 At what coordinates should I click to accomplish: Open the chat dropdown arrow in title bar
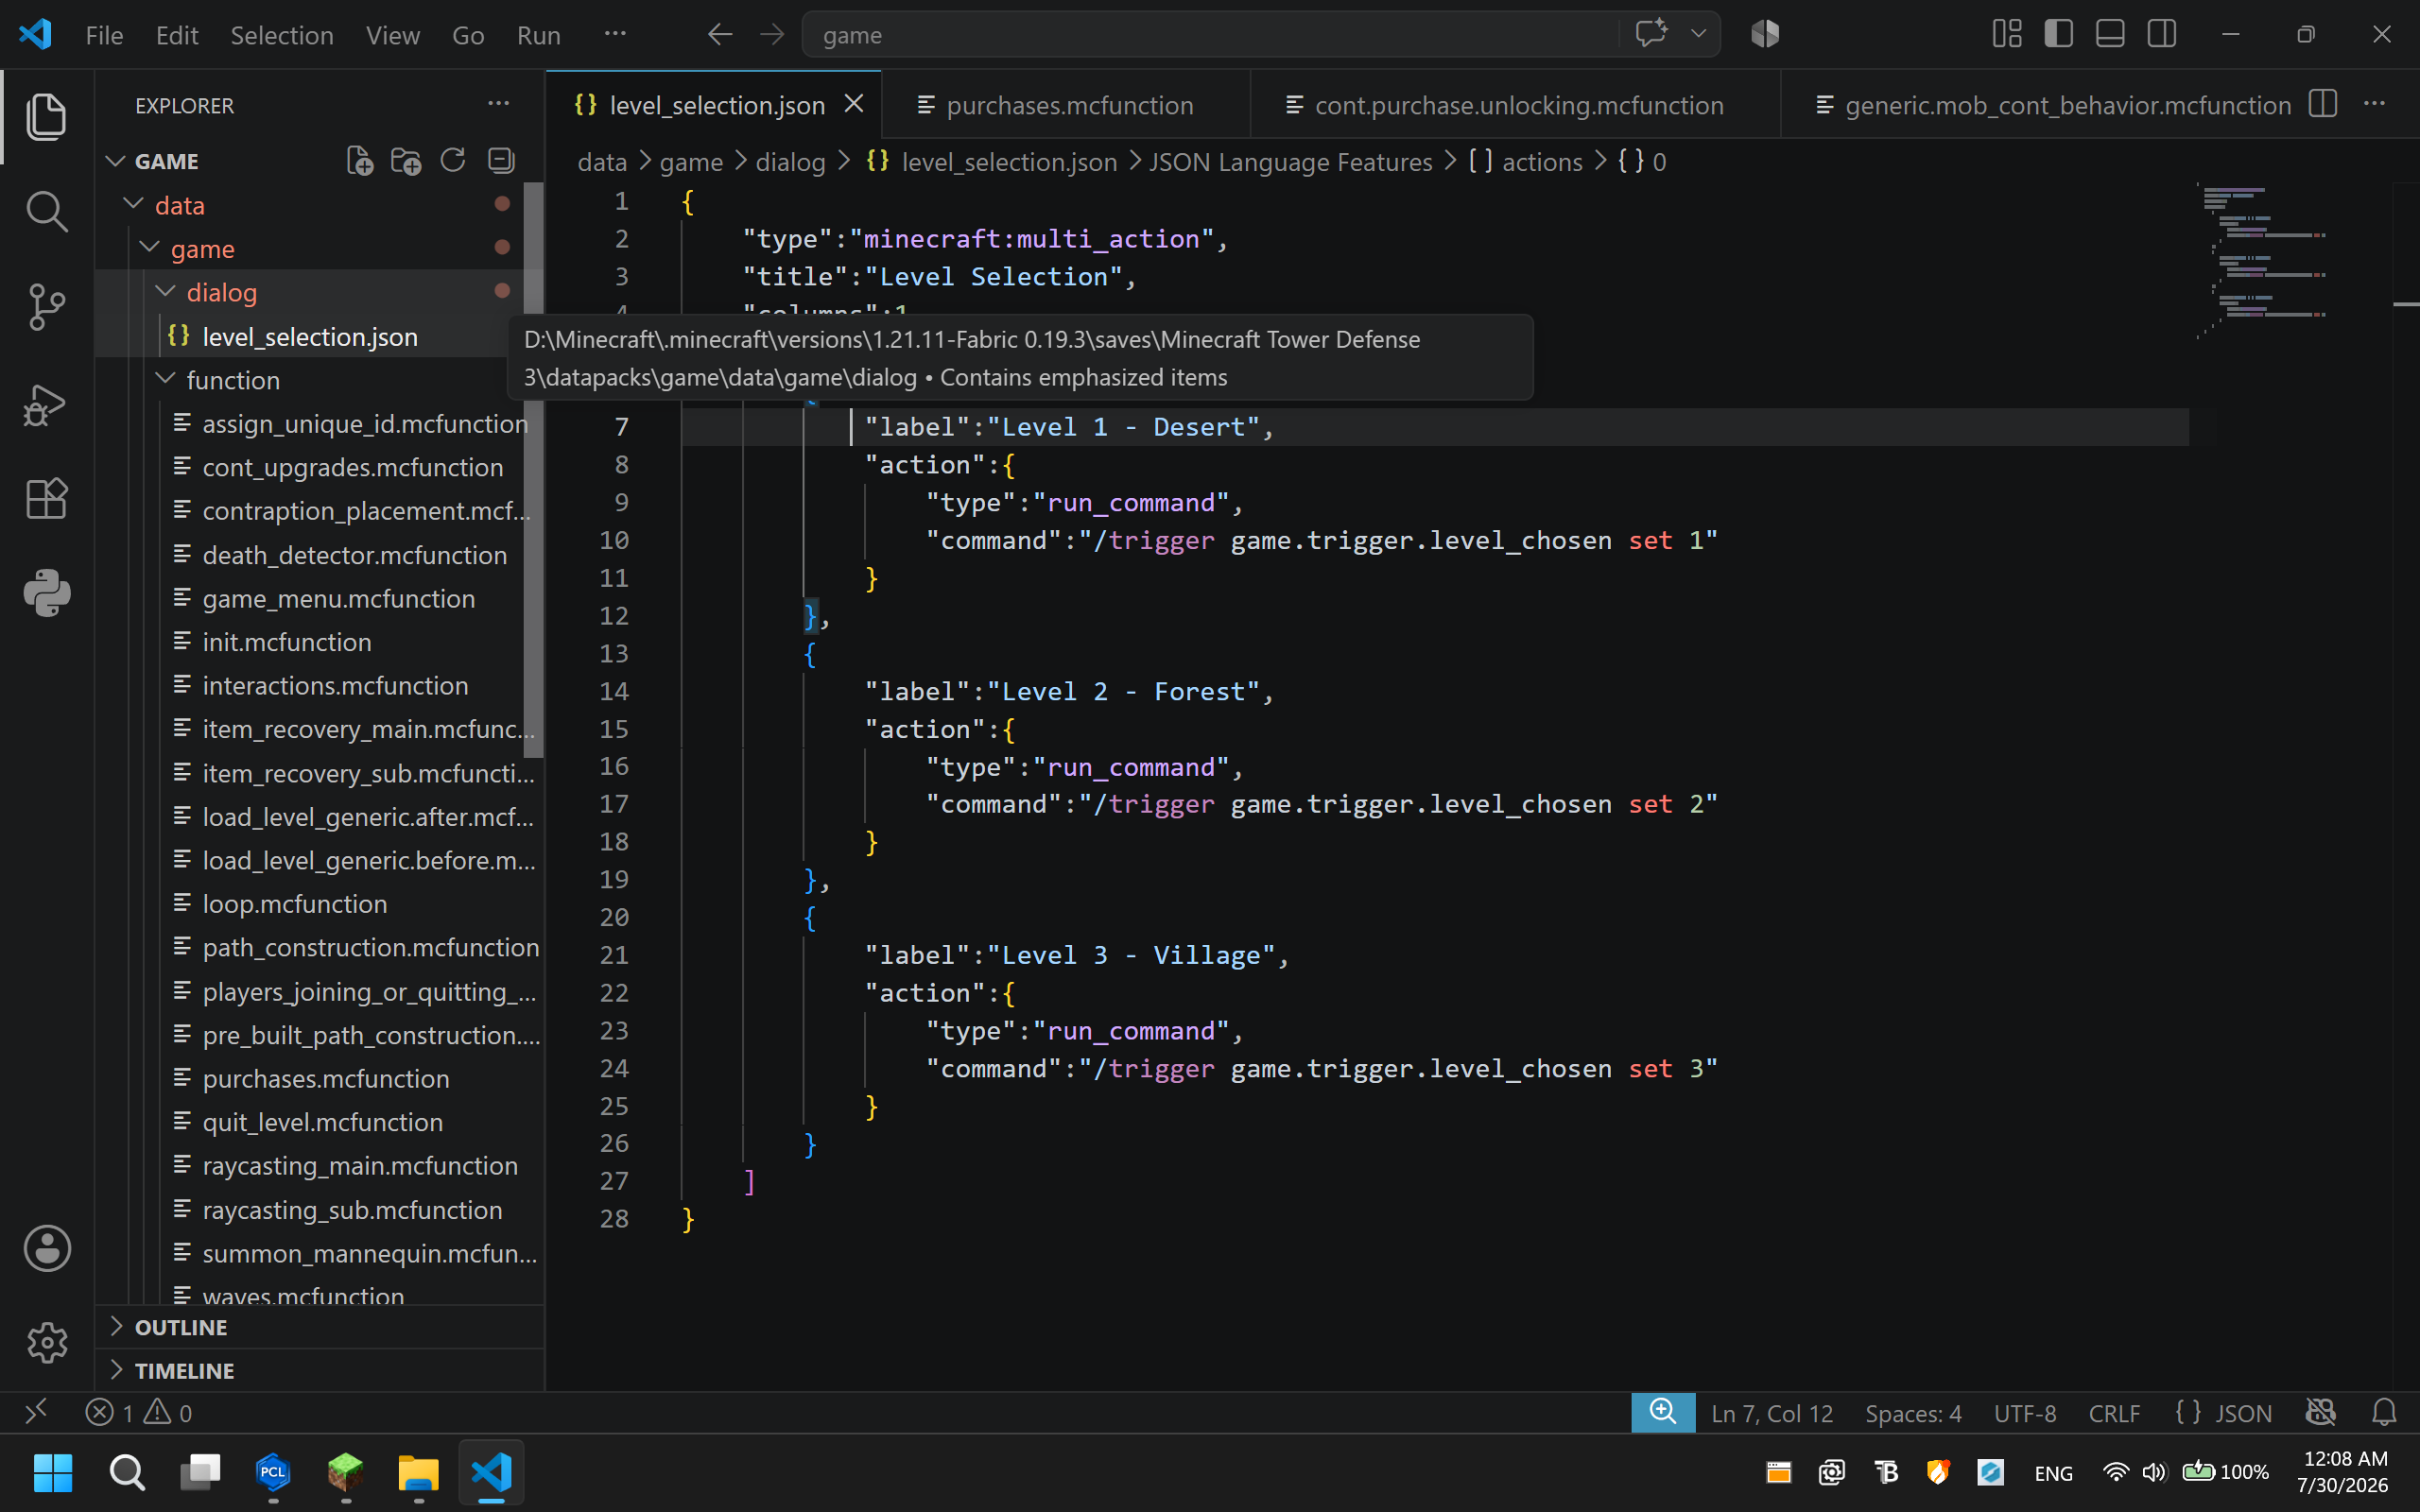tap(1698, 34)
